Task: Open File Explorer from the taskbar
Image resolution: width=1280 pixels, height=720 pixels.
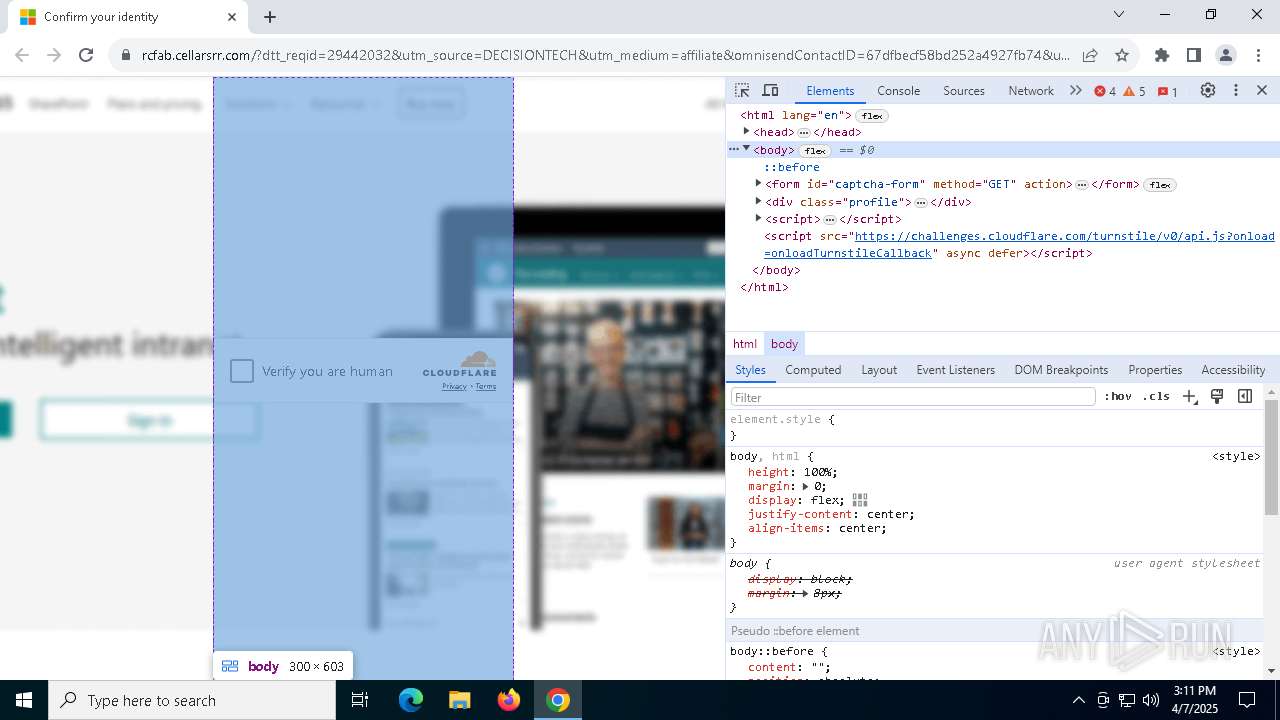Action: (460, 700)
